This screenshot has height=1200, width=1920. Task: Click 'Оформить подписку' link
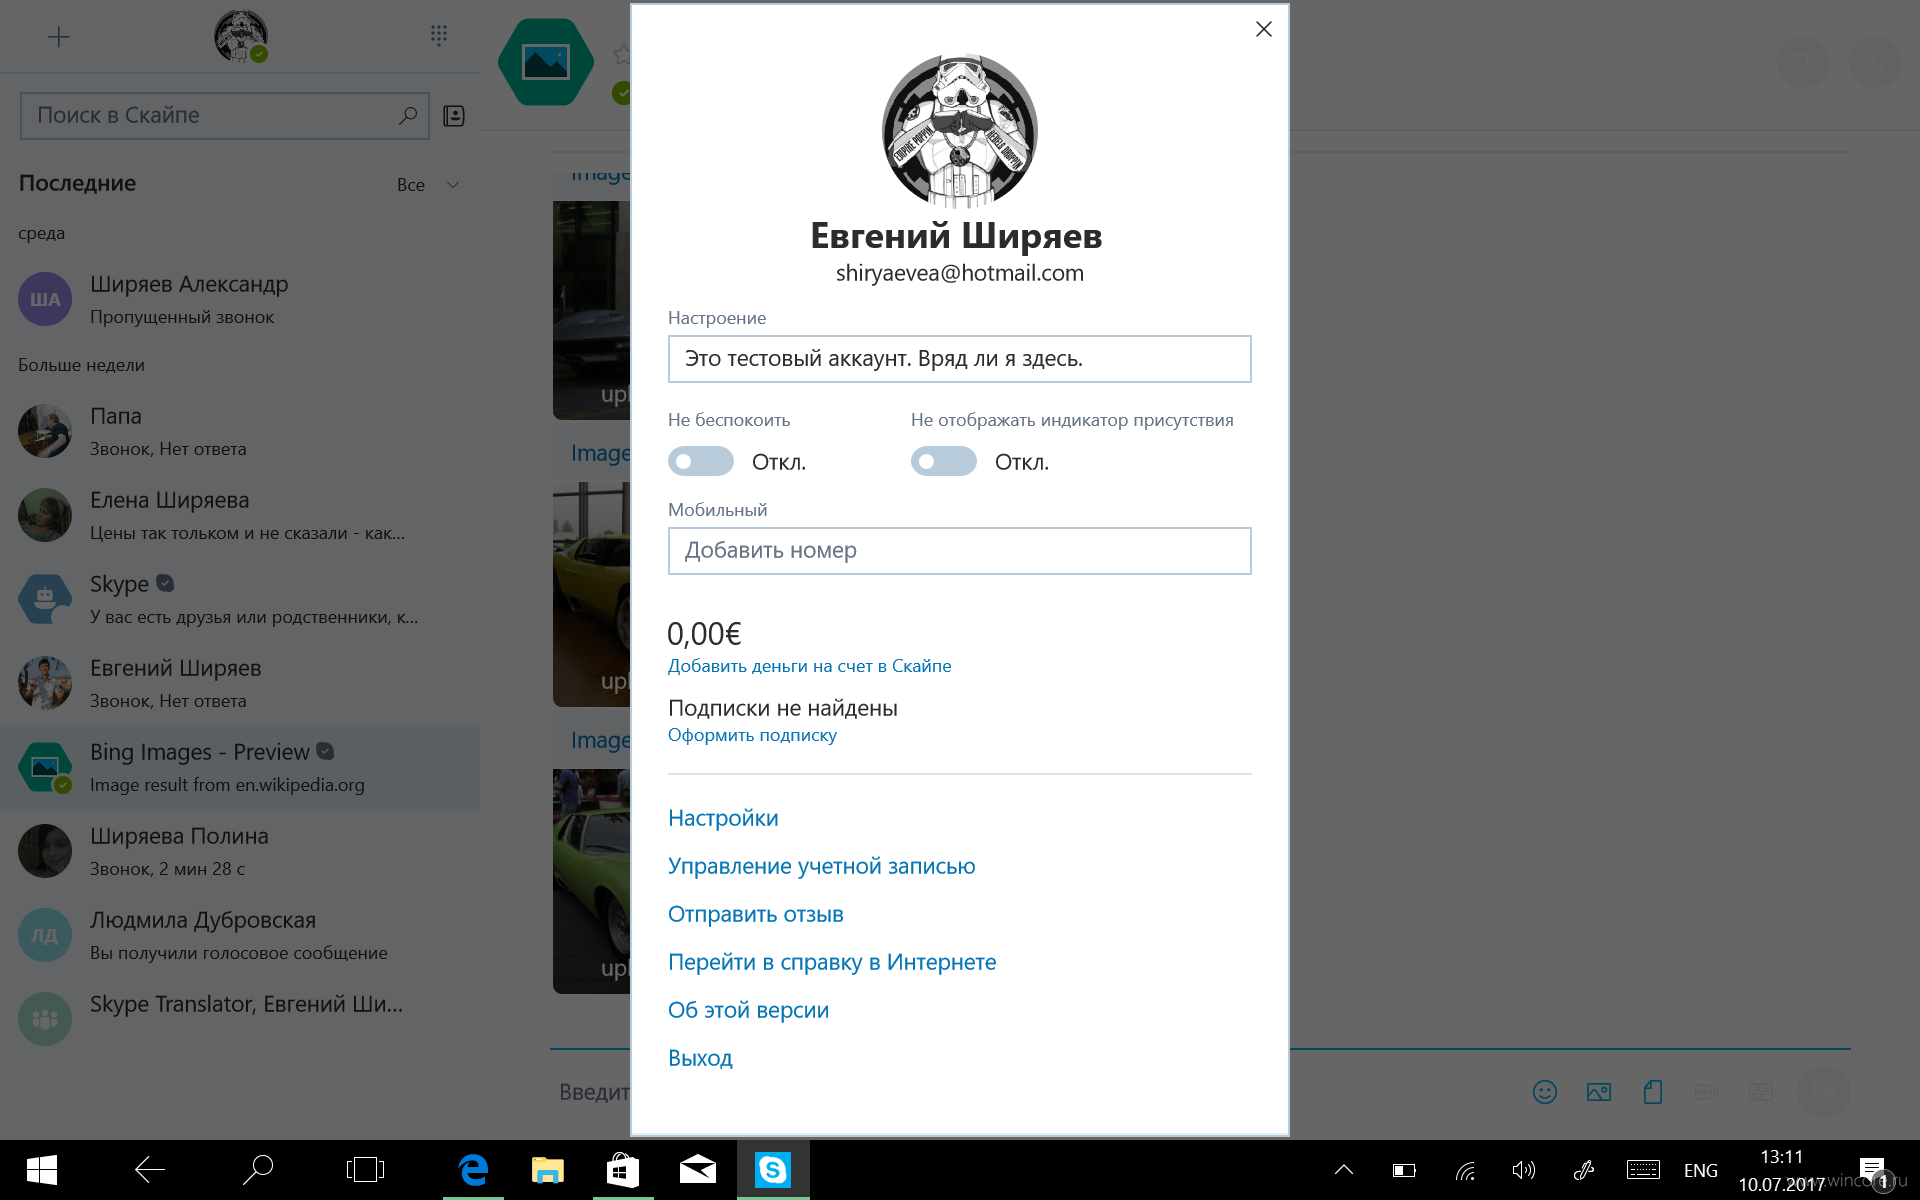tap(752, 735)
